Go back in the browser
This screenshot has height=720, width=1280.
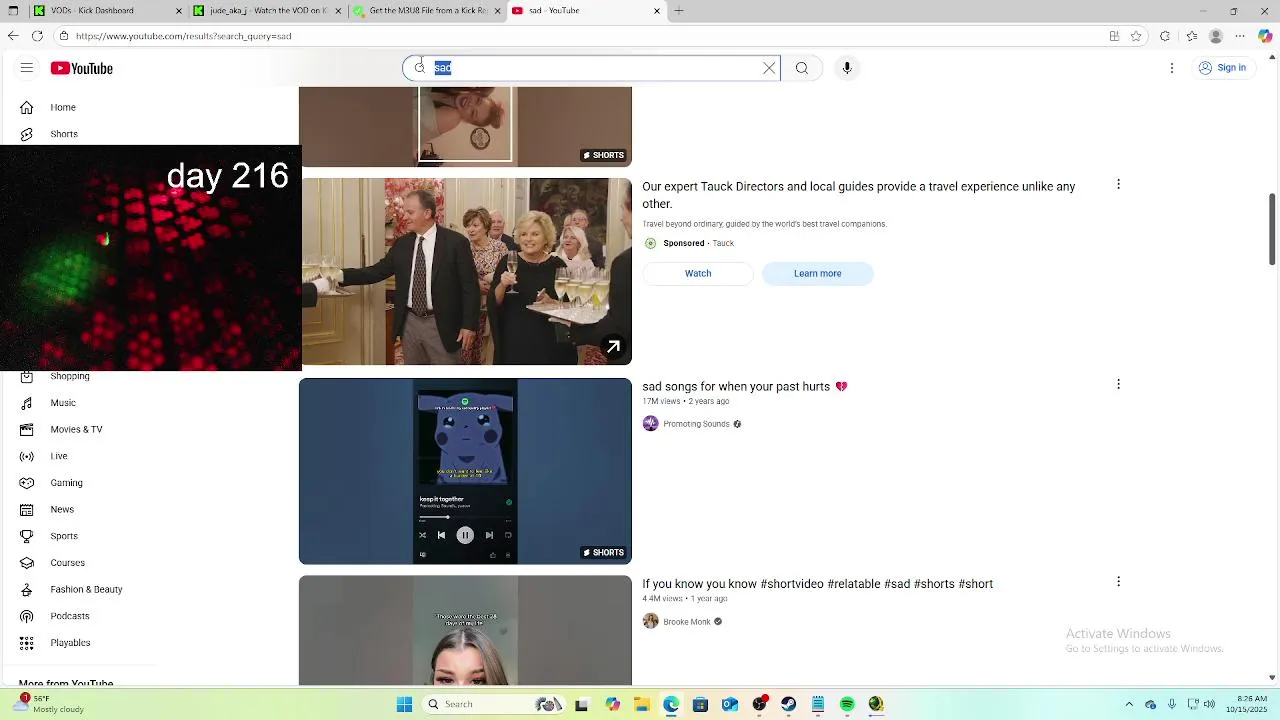12,36
